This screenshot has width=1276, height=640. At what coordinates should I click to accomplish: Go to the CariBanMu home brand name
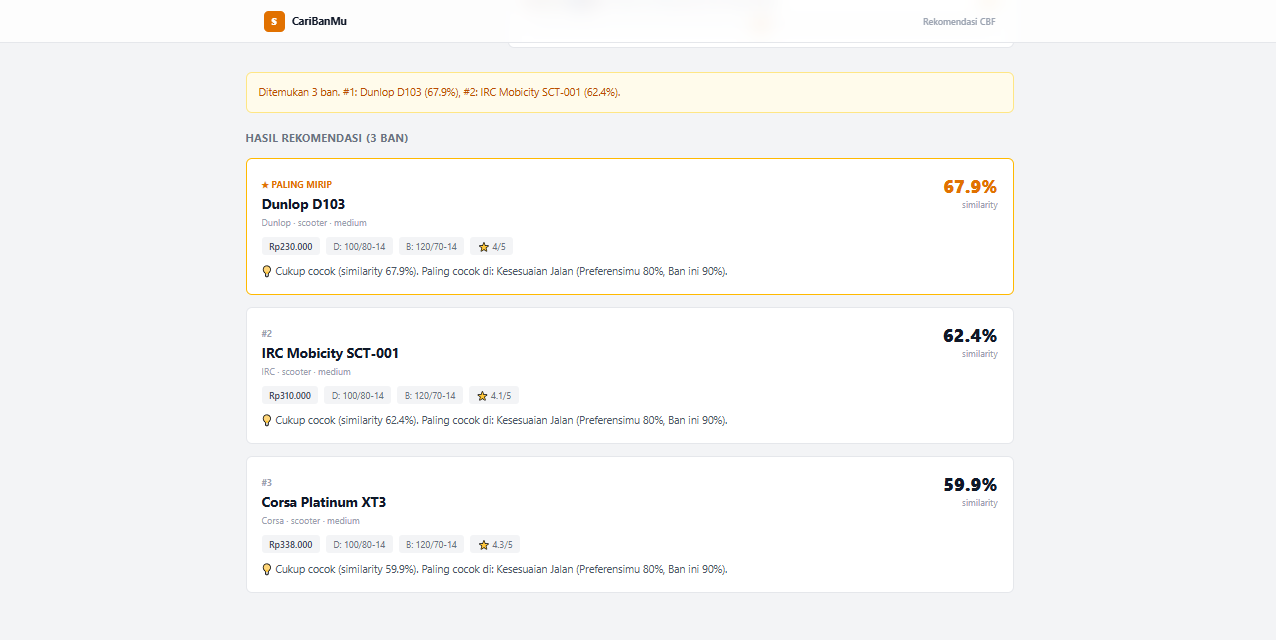(320, 21)
